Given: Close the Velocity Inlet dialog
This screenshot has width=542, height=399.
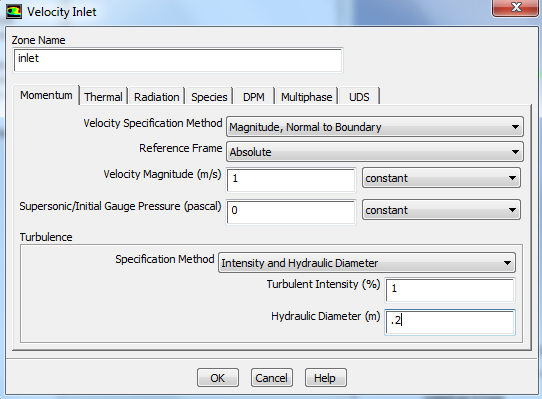Looking at the screenshot, I should pyautogui.click(x=516, y=7).
